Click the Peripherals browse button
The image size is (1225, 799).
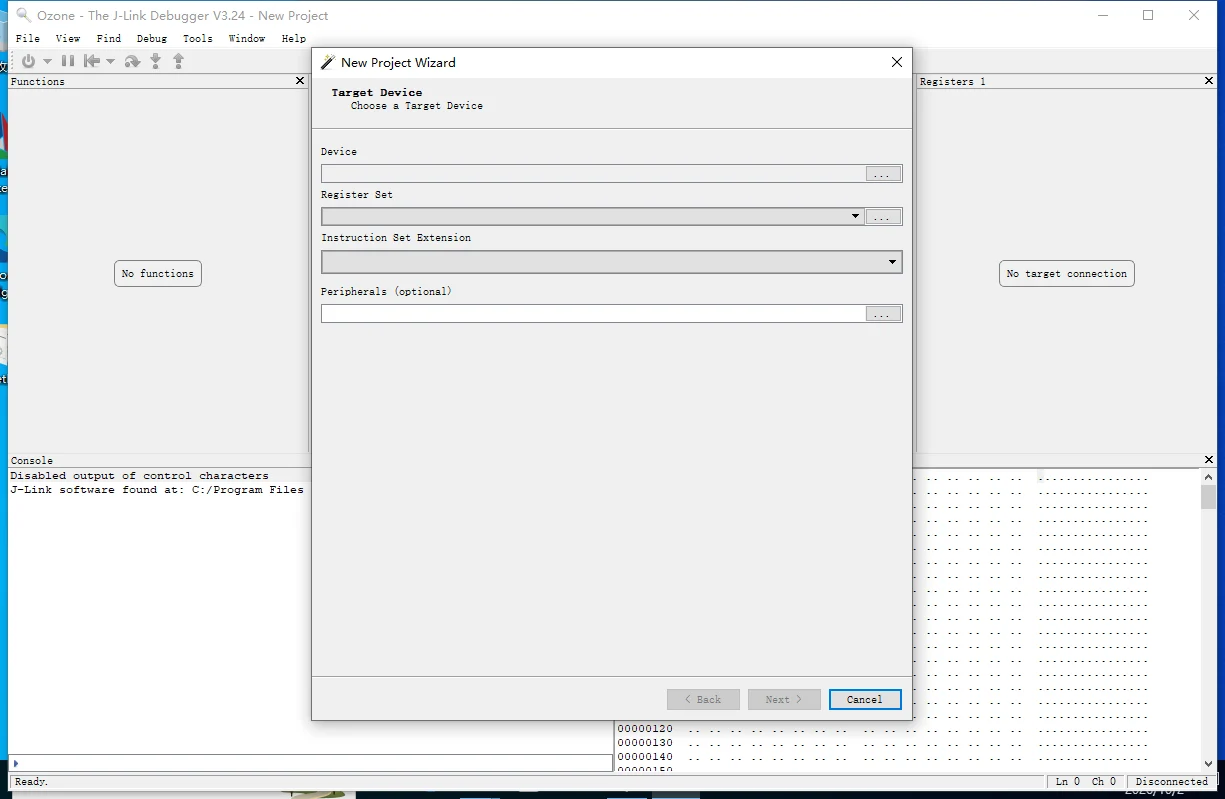[x=883, y=314]
